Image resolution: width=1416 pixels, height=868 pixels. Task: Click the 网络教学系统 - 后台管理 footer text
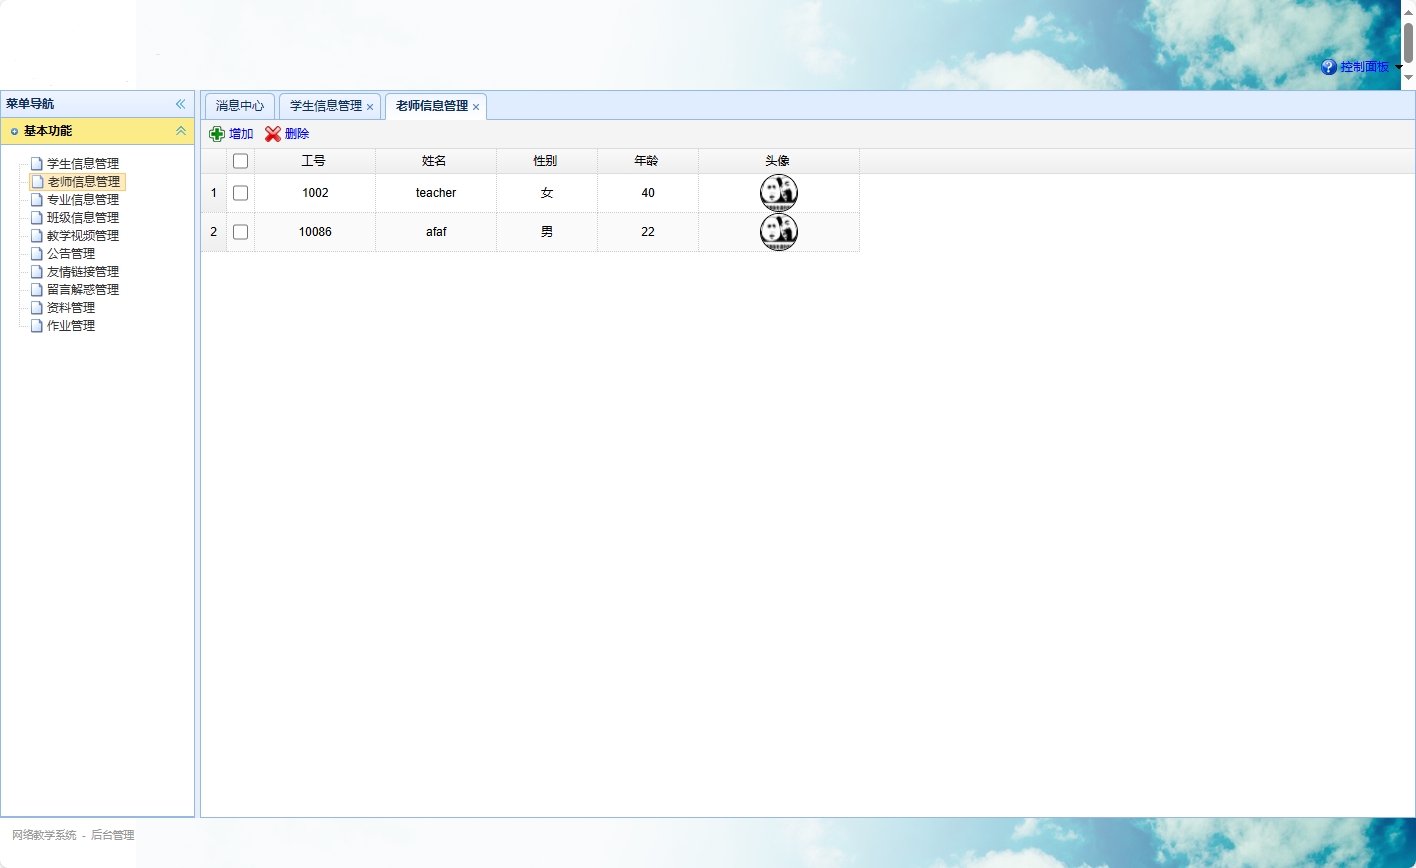73,835
